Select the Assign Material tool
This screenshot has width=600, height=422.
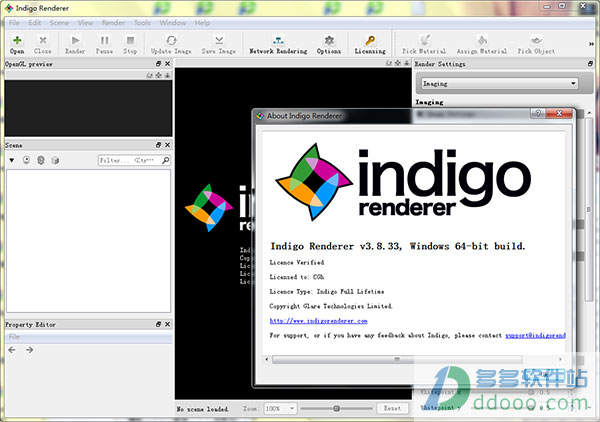coord(482,44)
